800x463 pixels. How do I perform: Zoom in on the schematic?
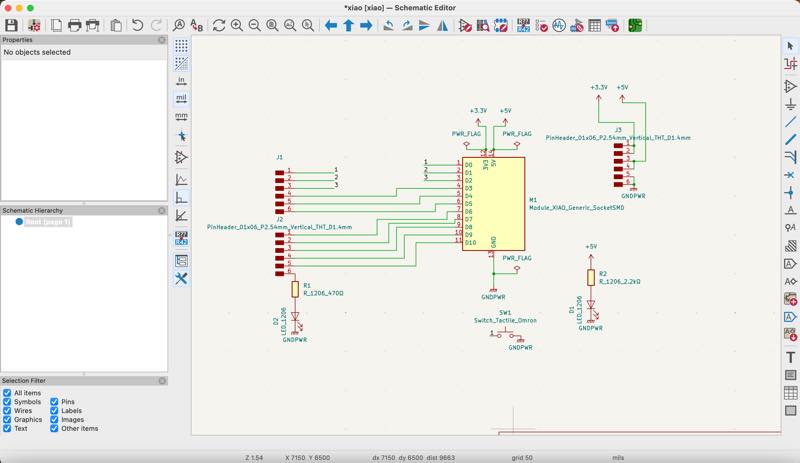click(x=237, y=25)
